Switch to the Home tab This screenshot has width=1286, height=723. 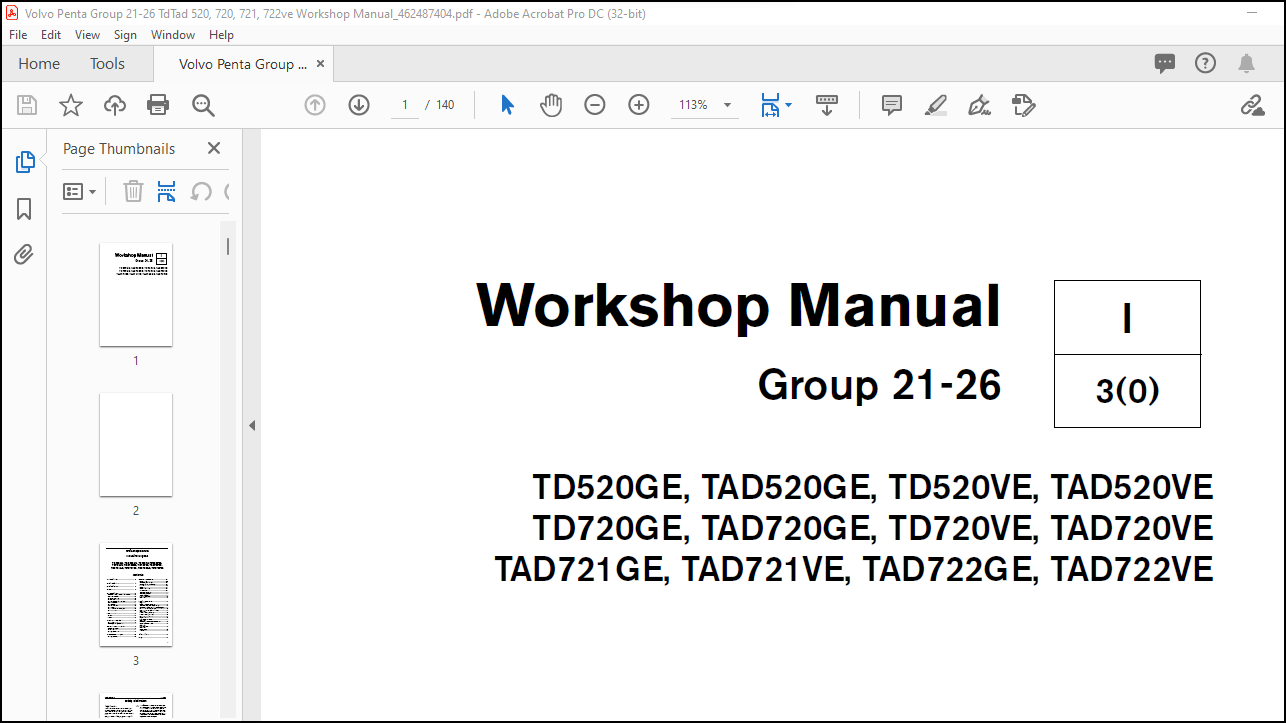pyautogui.click(x=39, y=64)
